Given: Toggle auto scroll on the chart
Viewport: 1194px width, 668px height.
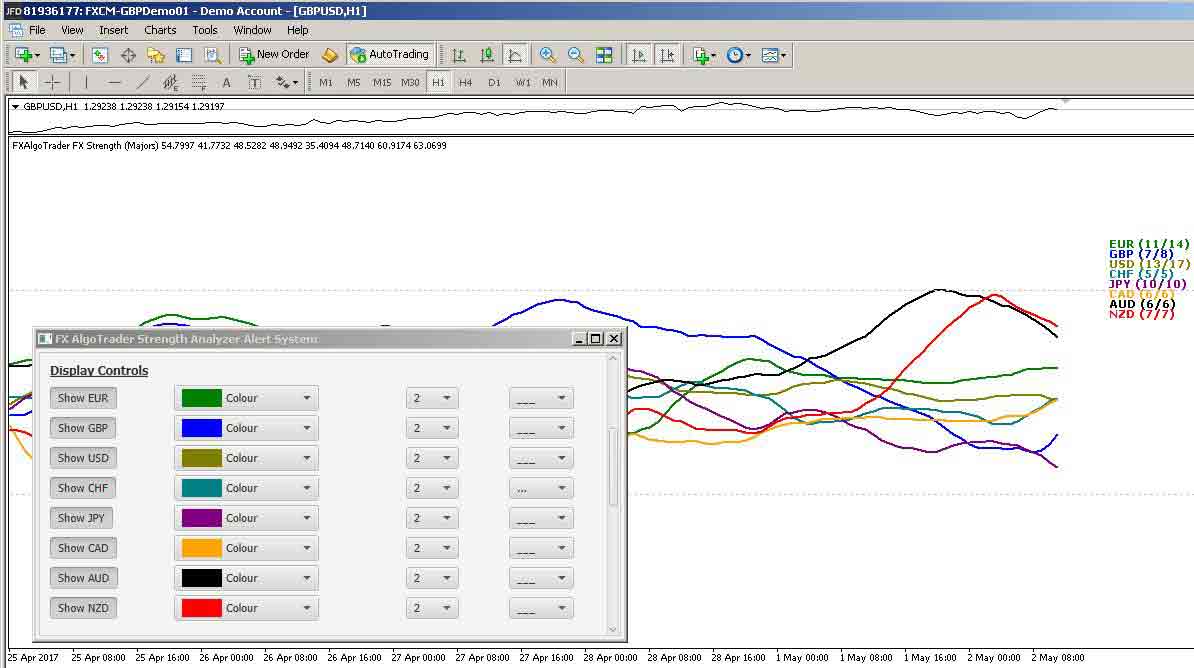Looking at the screenshot, I should pyautogui.click(x=639, y=55).
